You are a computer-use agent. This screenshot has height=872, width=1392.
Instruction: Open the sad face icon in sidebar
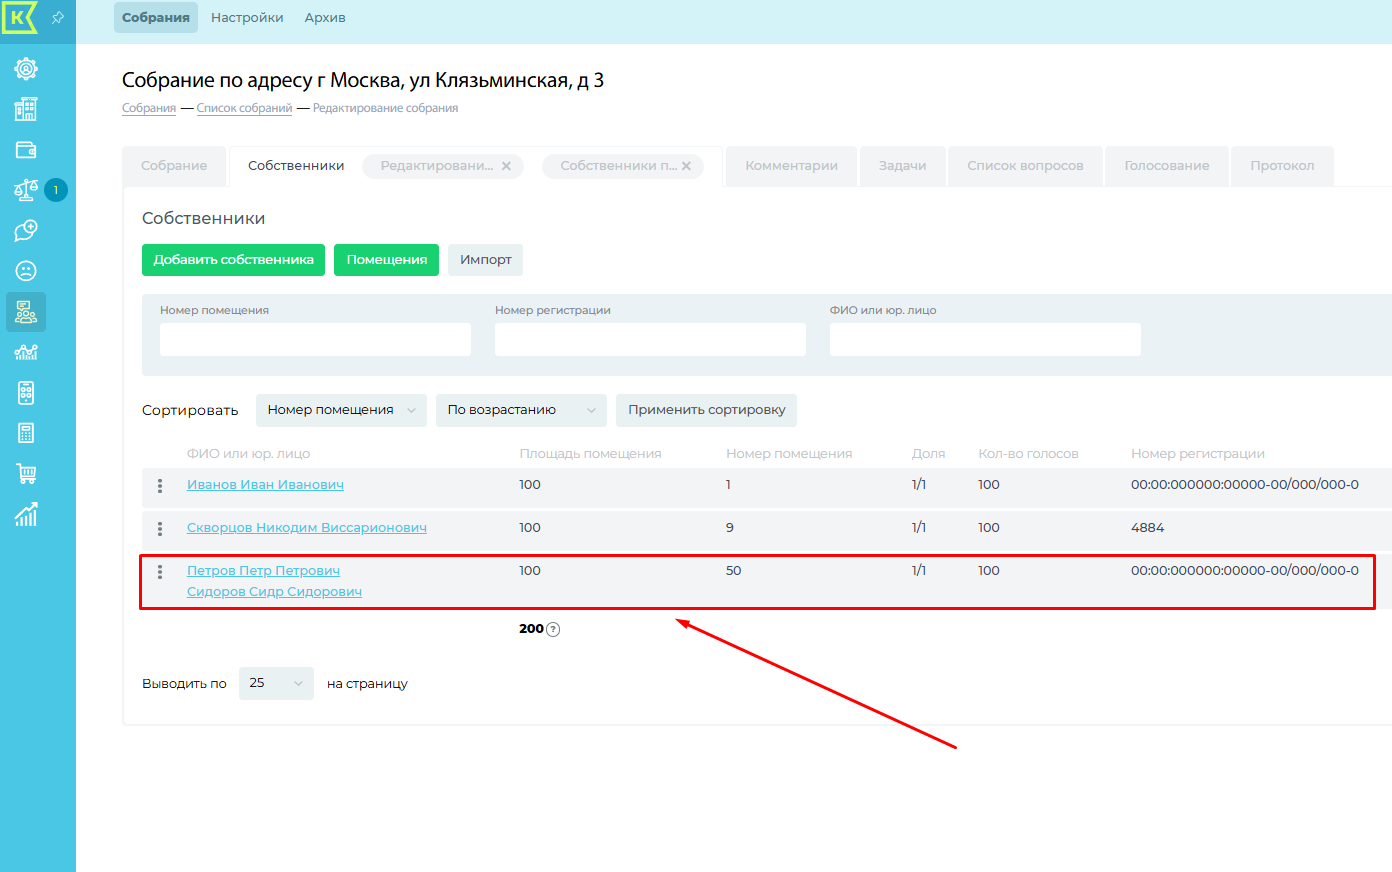pos(26,271)
